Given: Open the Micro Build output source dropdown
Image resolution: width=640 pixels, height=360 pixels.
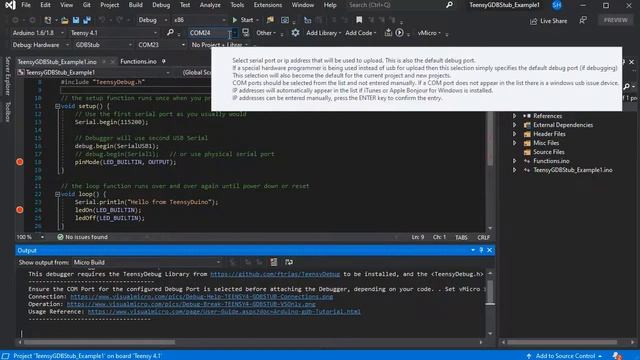Looking at the screenshot, I should tap(147, 262).
